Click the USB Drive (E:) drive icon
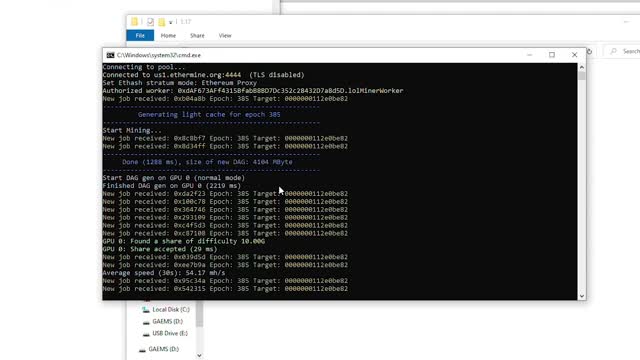Screen dimensions: 640x360 (146, 333)
